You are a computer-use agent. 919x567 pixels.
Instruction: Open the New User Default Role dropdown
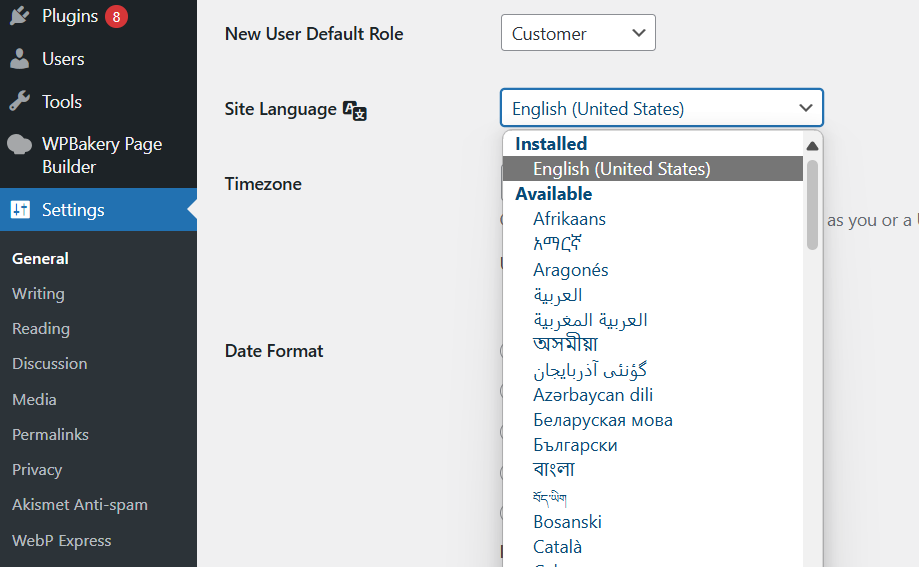point(578,33)
